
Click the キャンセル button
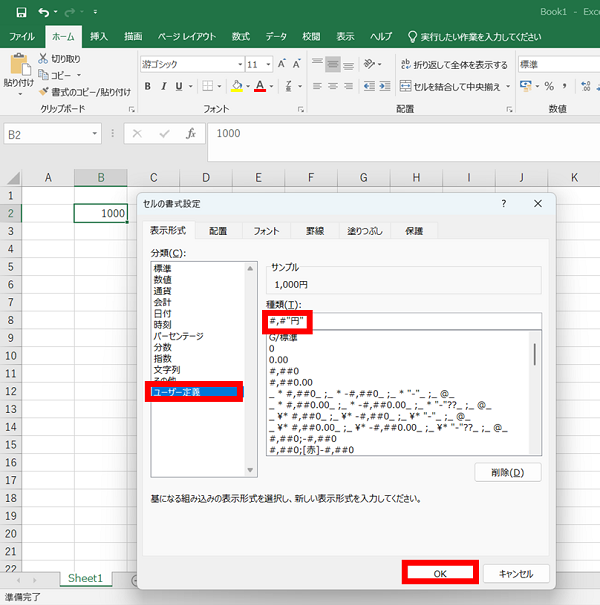tap(516, 574)
